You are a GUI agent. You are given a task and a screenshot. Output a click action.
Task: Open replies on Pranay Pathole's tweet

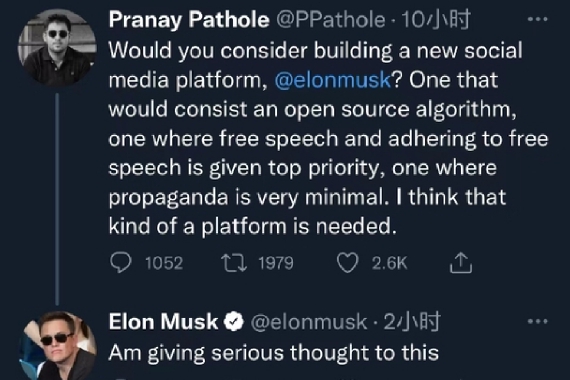pos(121,263)
